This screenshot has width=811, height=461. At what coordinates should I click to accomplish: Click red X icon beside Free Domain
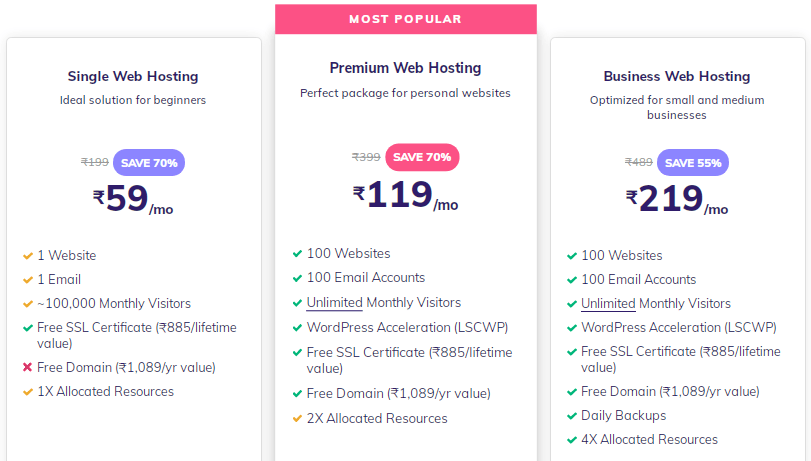click(x=28, y=368)
